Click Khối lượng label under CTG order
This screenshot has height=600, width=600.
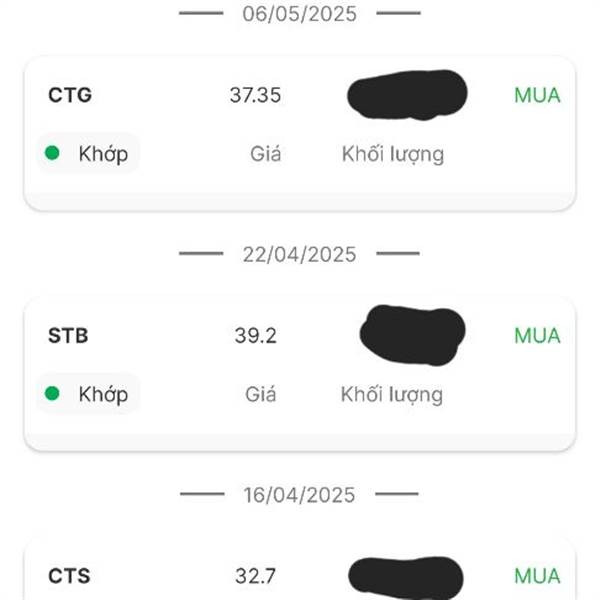[393, 155]
